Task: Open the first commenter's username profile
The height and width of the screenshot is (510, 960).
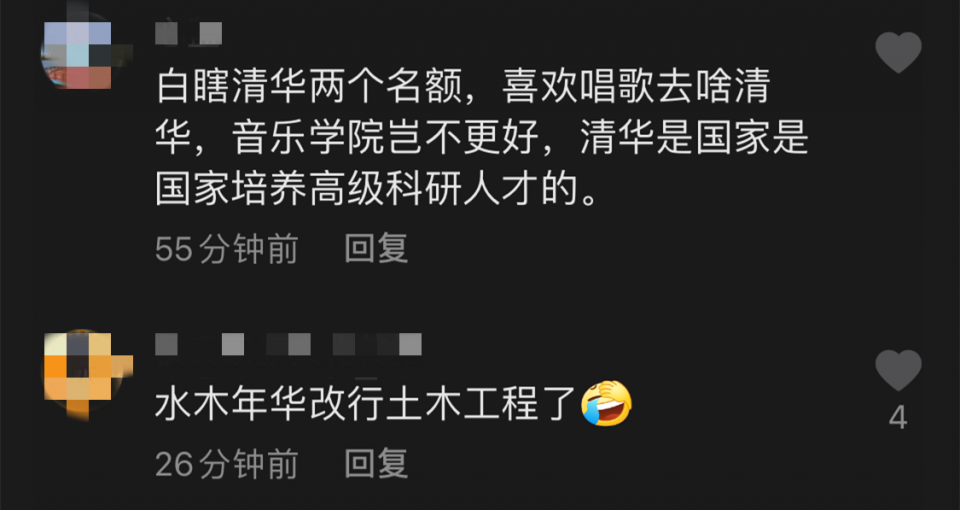Action: [189, 33]
